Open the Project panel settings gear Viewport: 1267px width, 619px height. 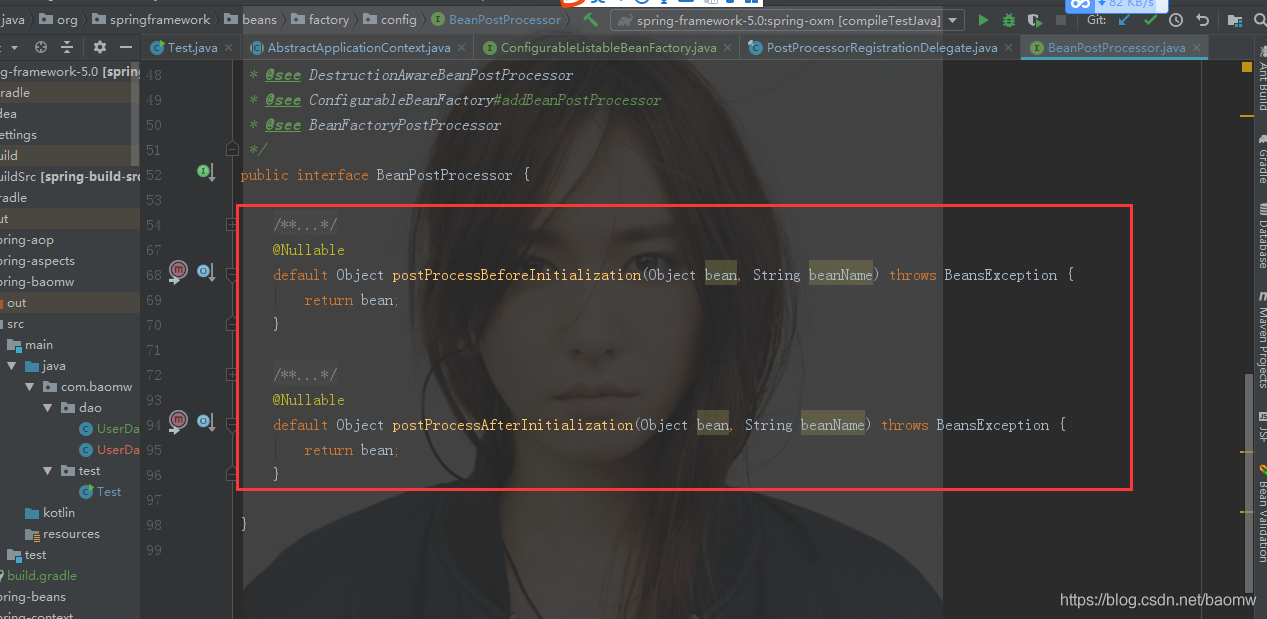click(x=99, y=47)
